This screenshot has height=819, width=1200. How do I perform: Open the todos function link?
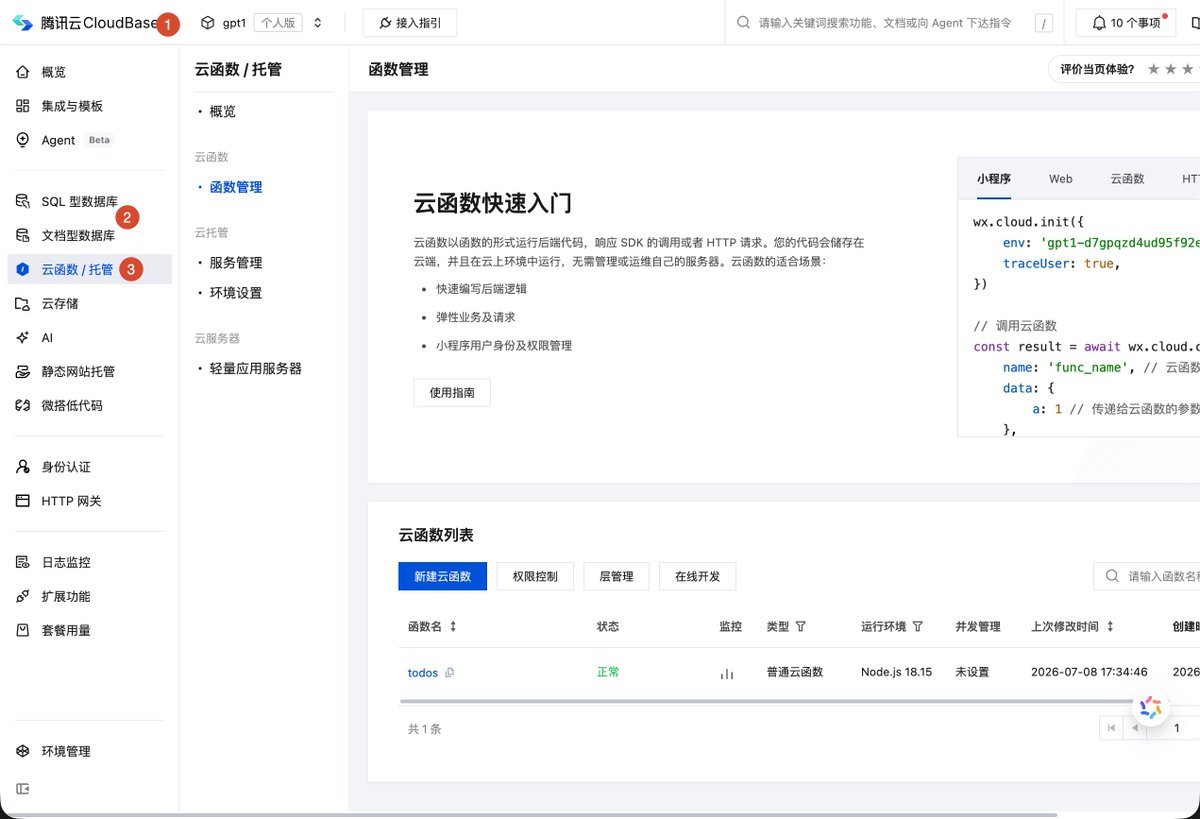(x=423, y=673)
